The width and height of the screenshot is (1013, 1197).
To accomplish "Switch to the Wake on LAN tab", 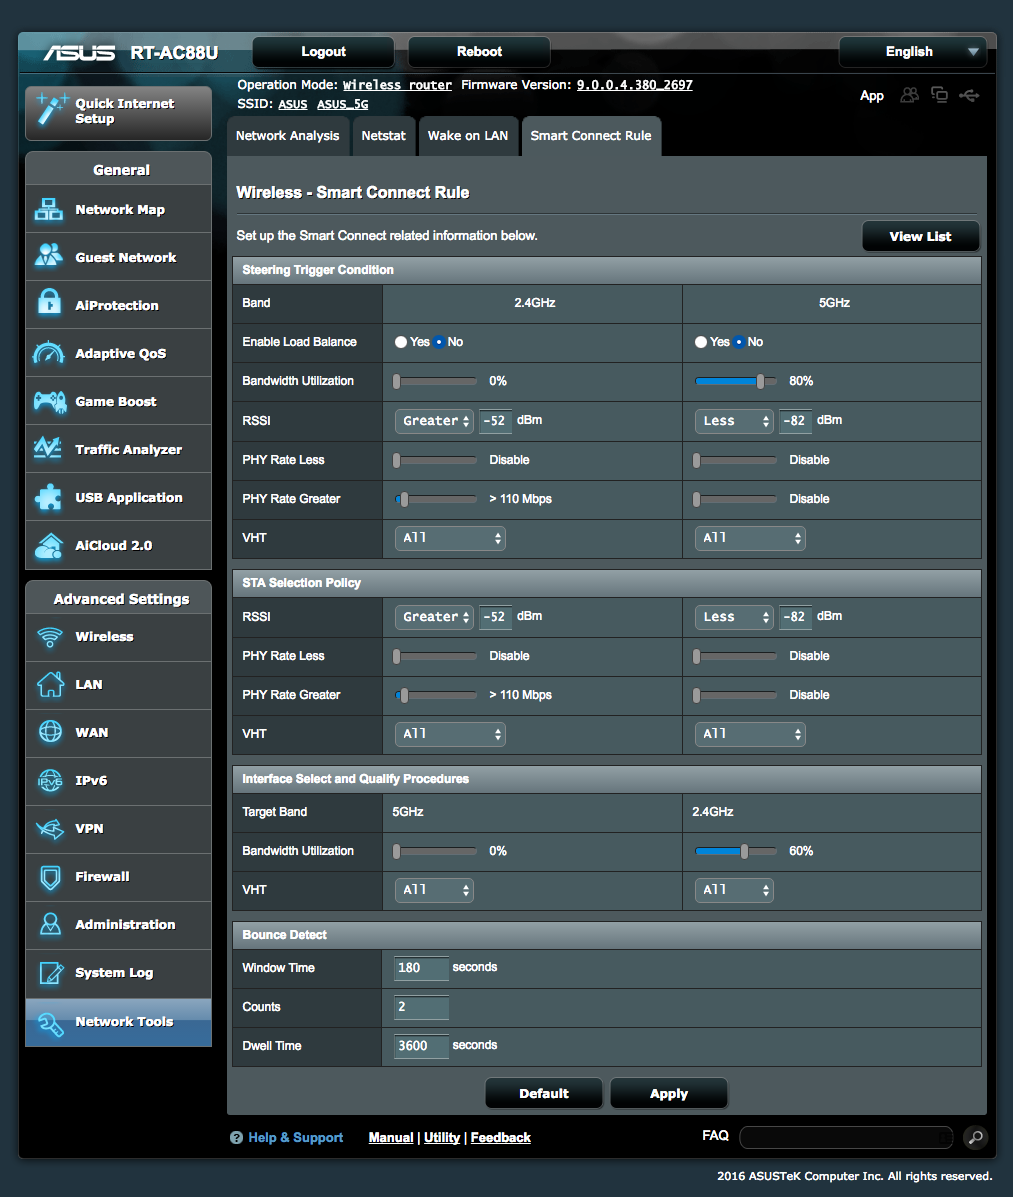I will point(467,136).
